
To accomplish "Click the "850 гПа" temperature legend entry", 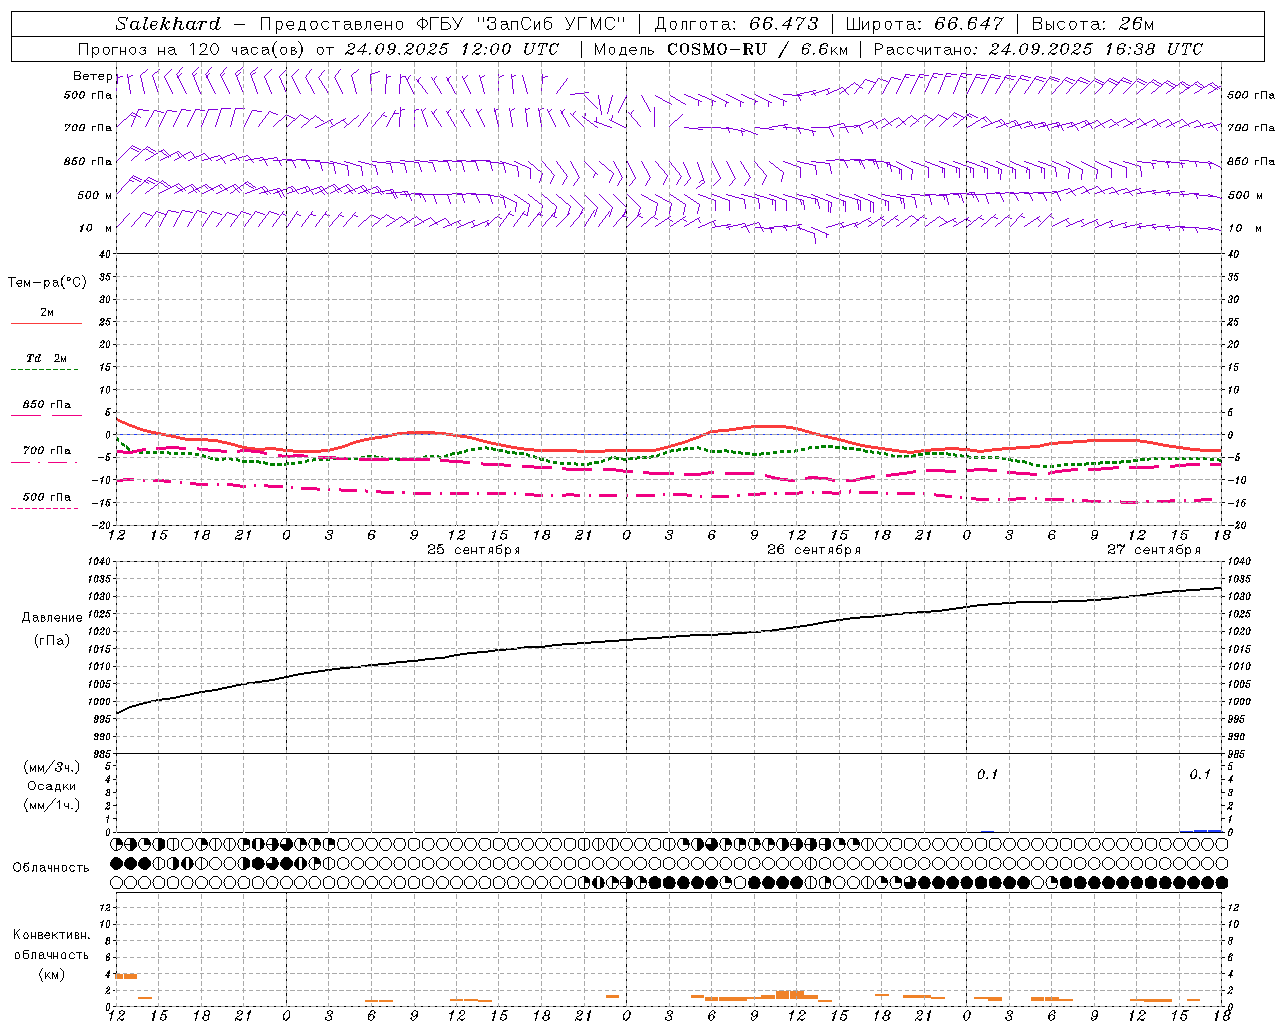I will (x=47, y=405).
